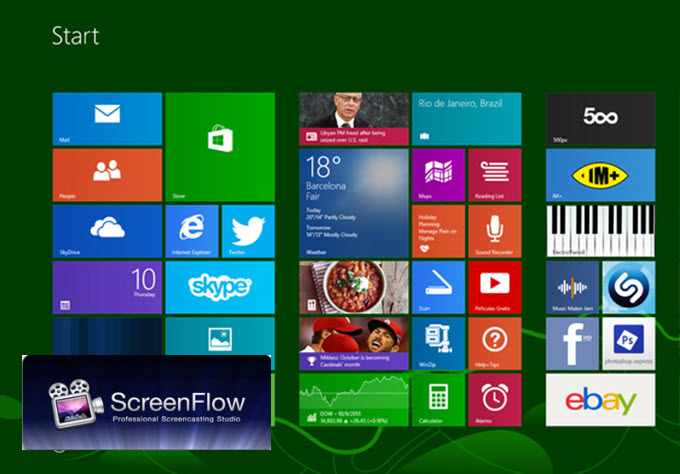Viewport: 680px width, 474px height.
Task: Open the Twitter tile
Action: [x=248, y=231]
